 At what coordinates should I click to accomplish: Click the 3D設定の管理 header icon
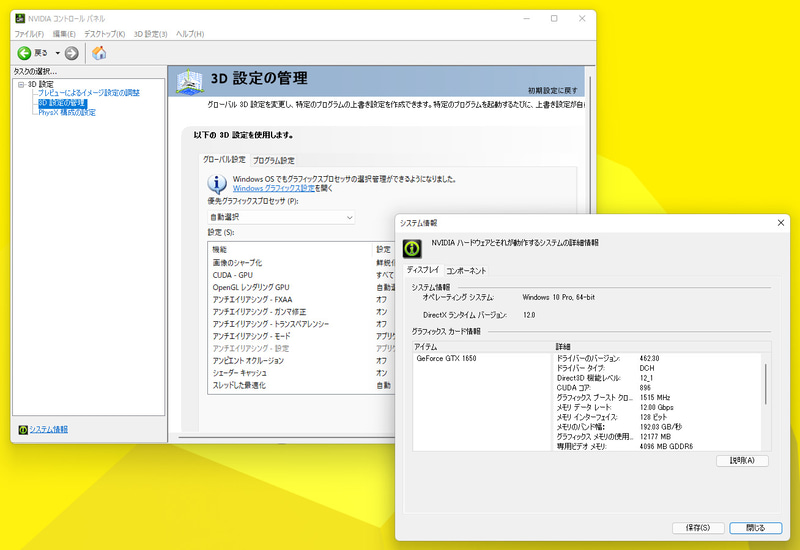click(x=189, y=81)
